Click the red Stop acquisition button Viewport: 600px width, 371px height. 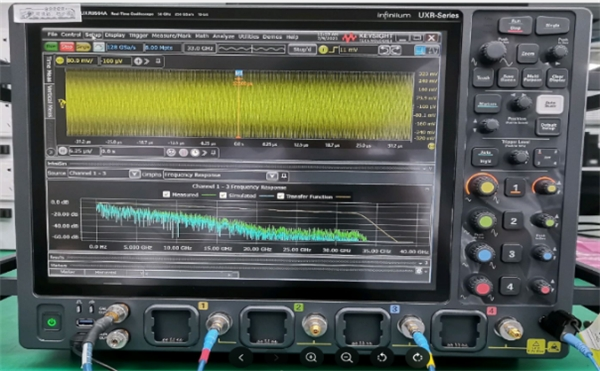[67, 47]
